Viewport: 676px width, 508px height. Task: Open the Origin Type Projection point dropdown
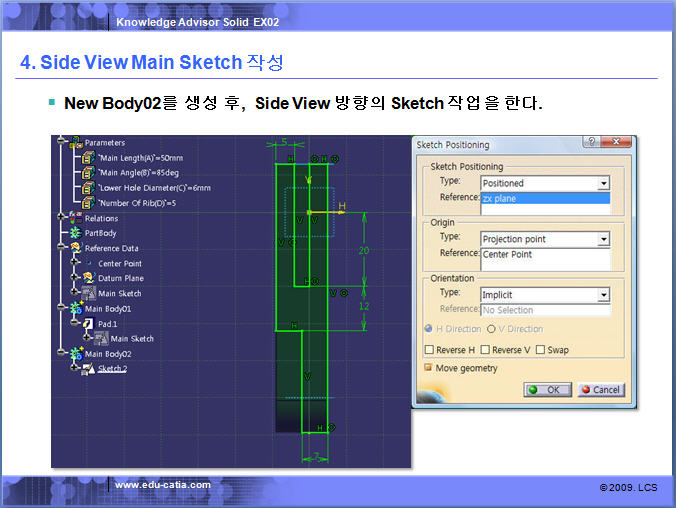(603, 240)
